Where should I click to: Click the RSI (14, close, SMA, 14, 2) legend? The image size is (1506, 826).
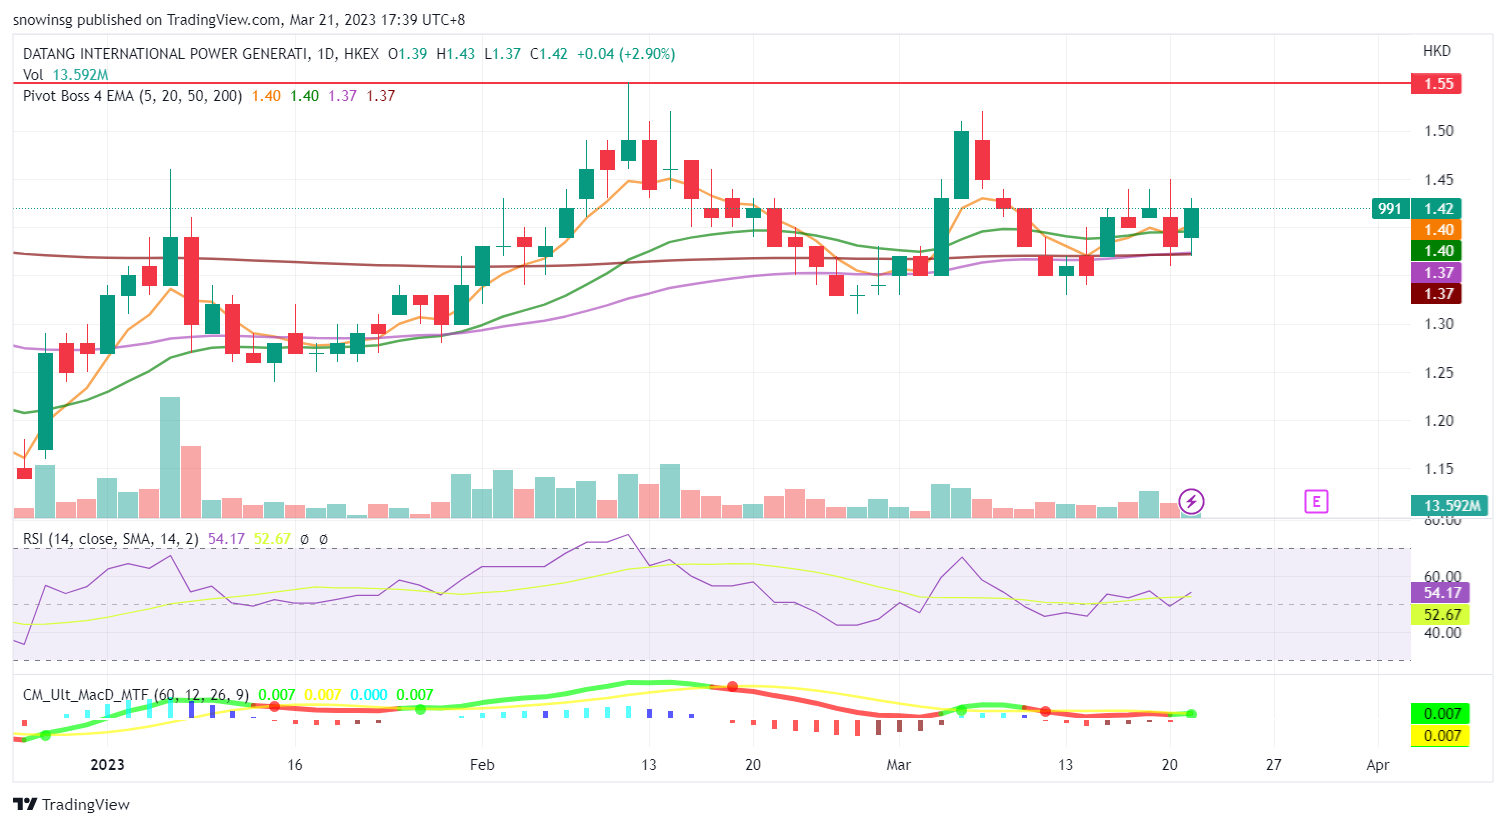coord(111,539)
